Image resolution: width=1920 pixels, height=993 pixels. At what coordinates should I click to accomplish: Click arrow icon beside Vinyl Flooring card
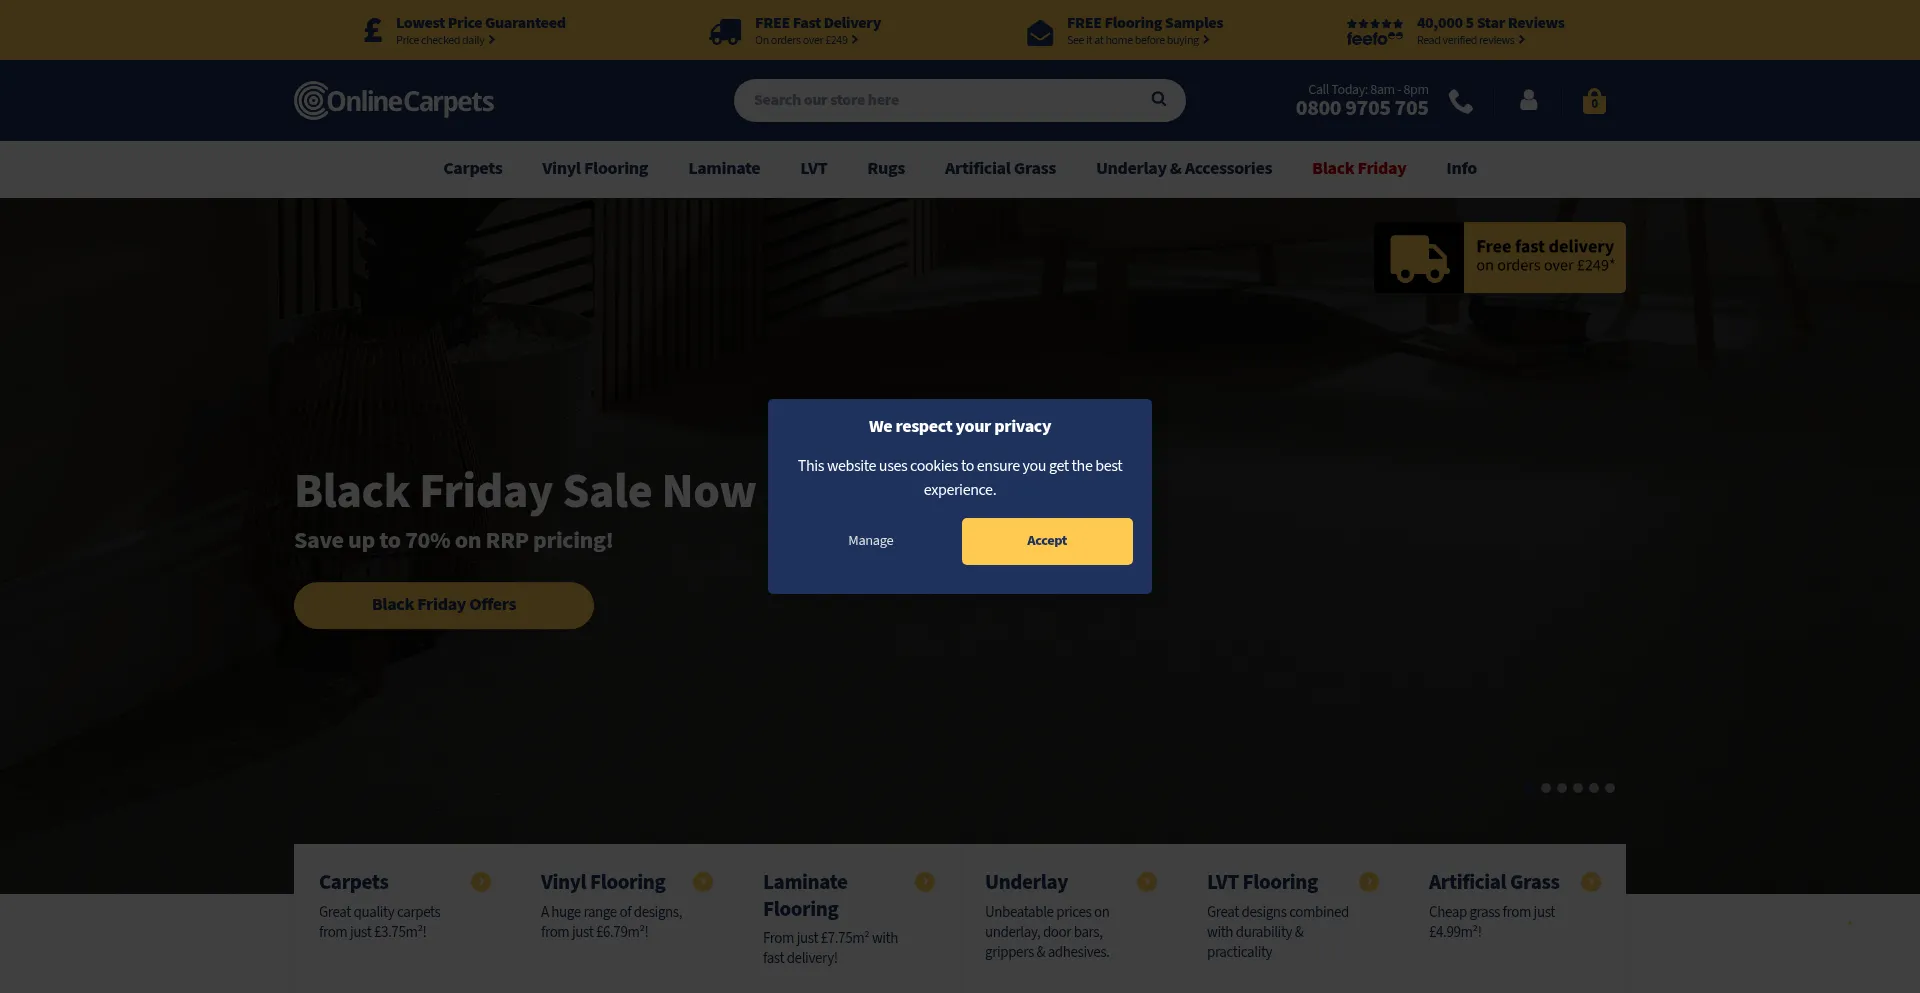[703, 882]
